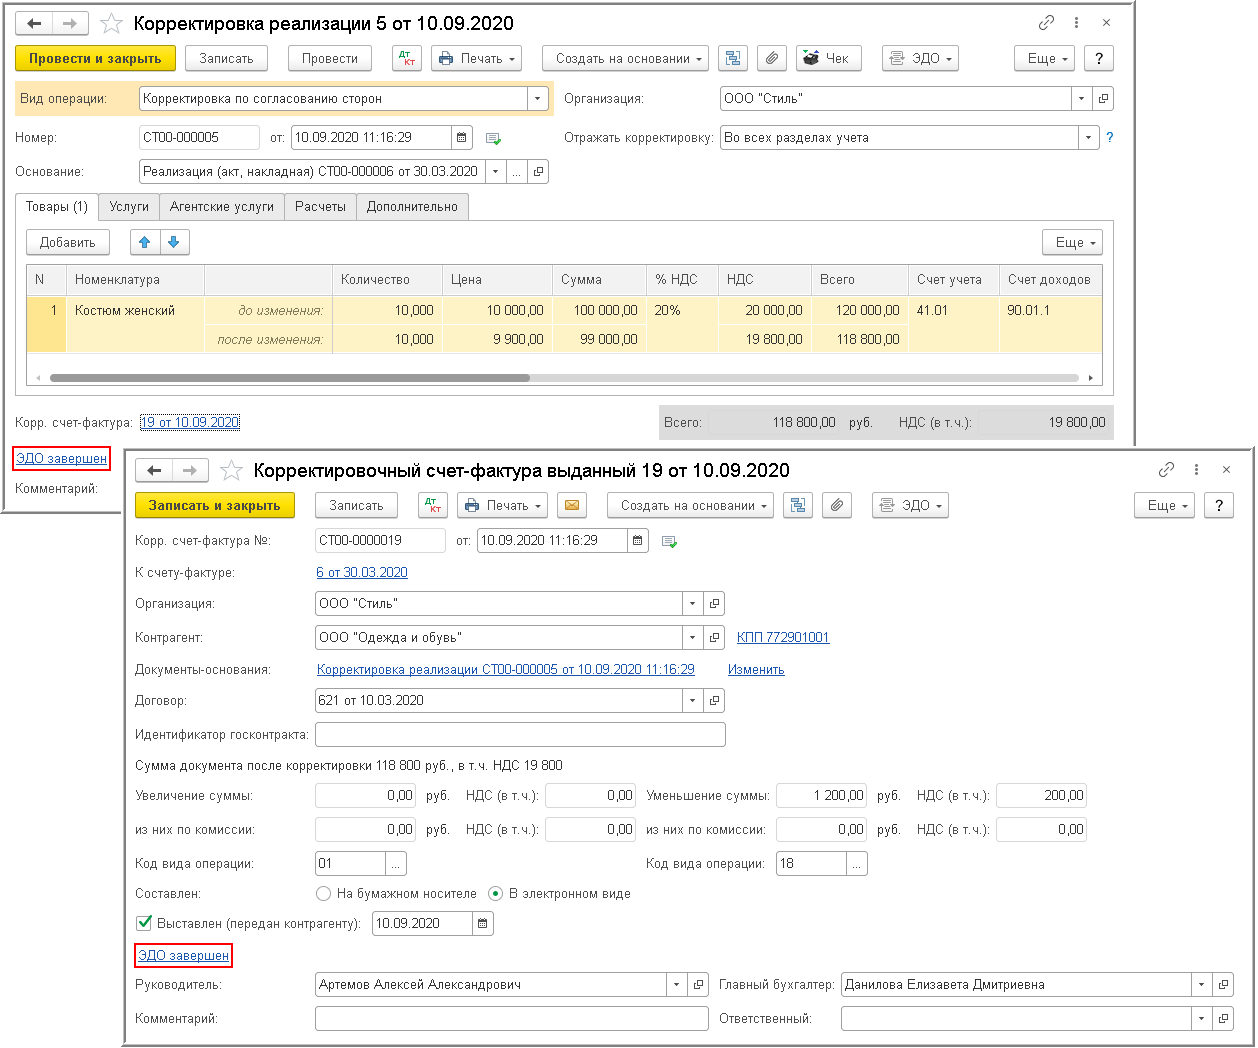Click the envelope email icon in the invoice toolbar
The image size is (1258, 1048).
click(x=572, y=505)
